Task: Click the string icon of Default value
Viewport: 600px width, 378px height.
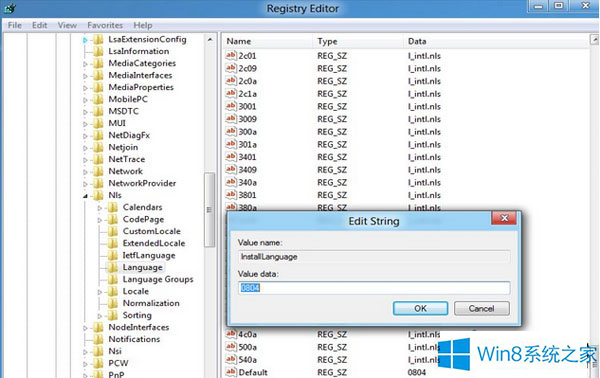Action: click(x=231, y=372)
